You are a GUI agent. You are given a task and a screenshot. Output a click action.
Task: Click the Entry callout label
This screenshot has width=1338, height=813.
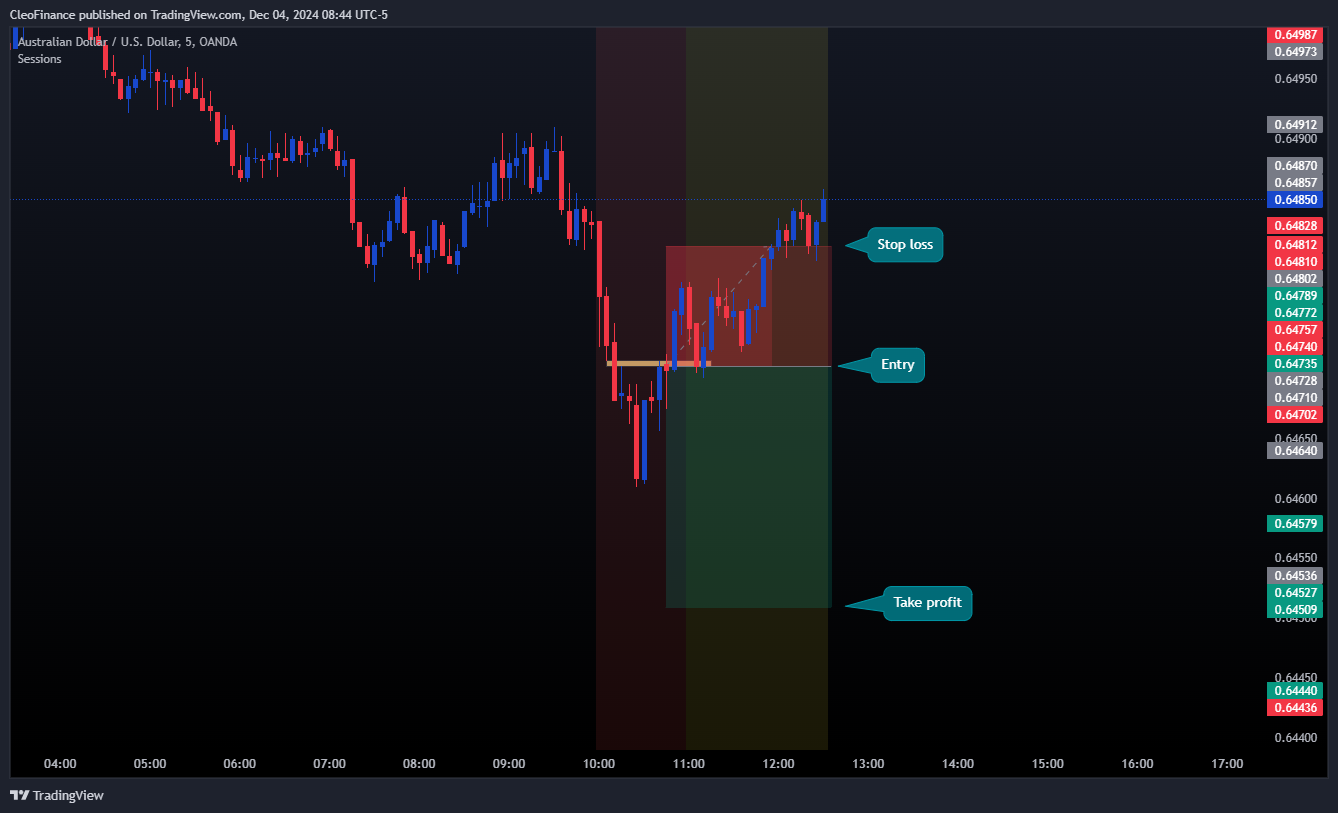pos(897,365)
